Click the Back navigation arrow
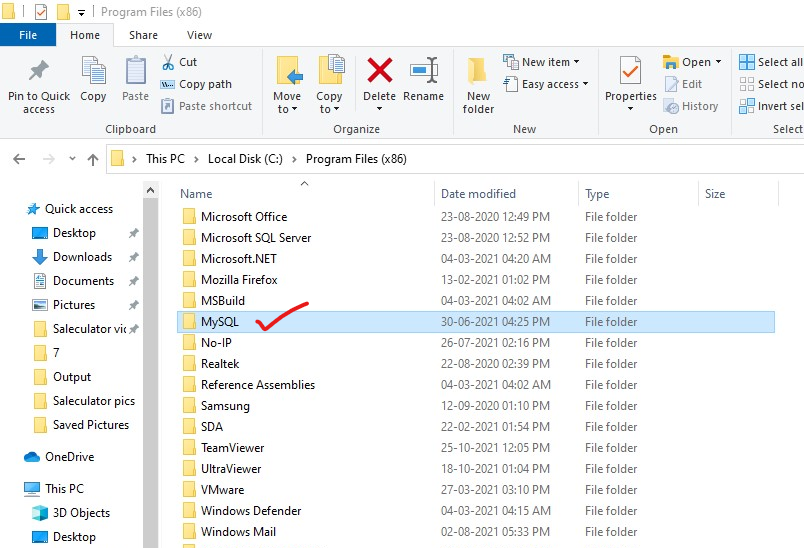This screenshot has width=804, height=548. (19, 159)
